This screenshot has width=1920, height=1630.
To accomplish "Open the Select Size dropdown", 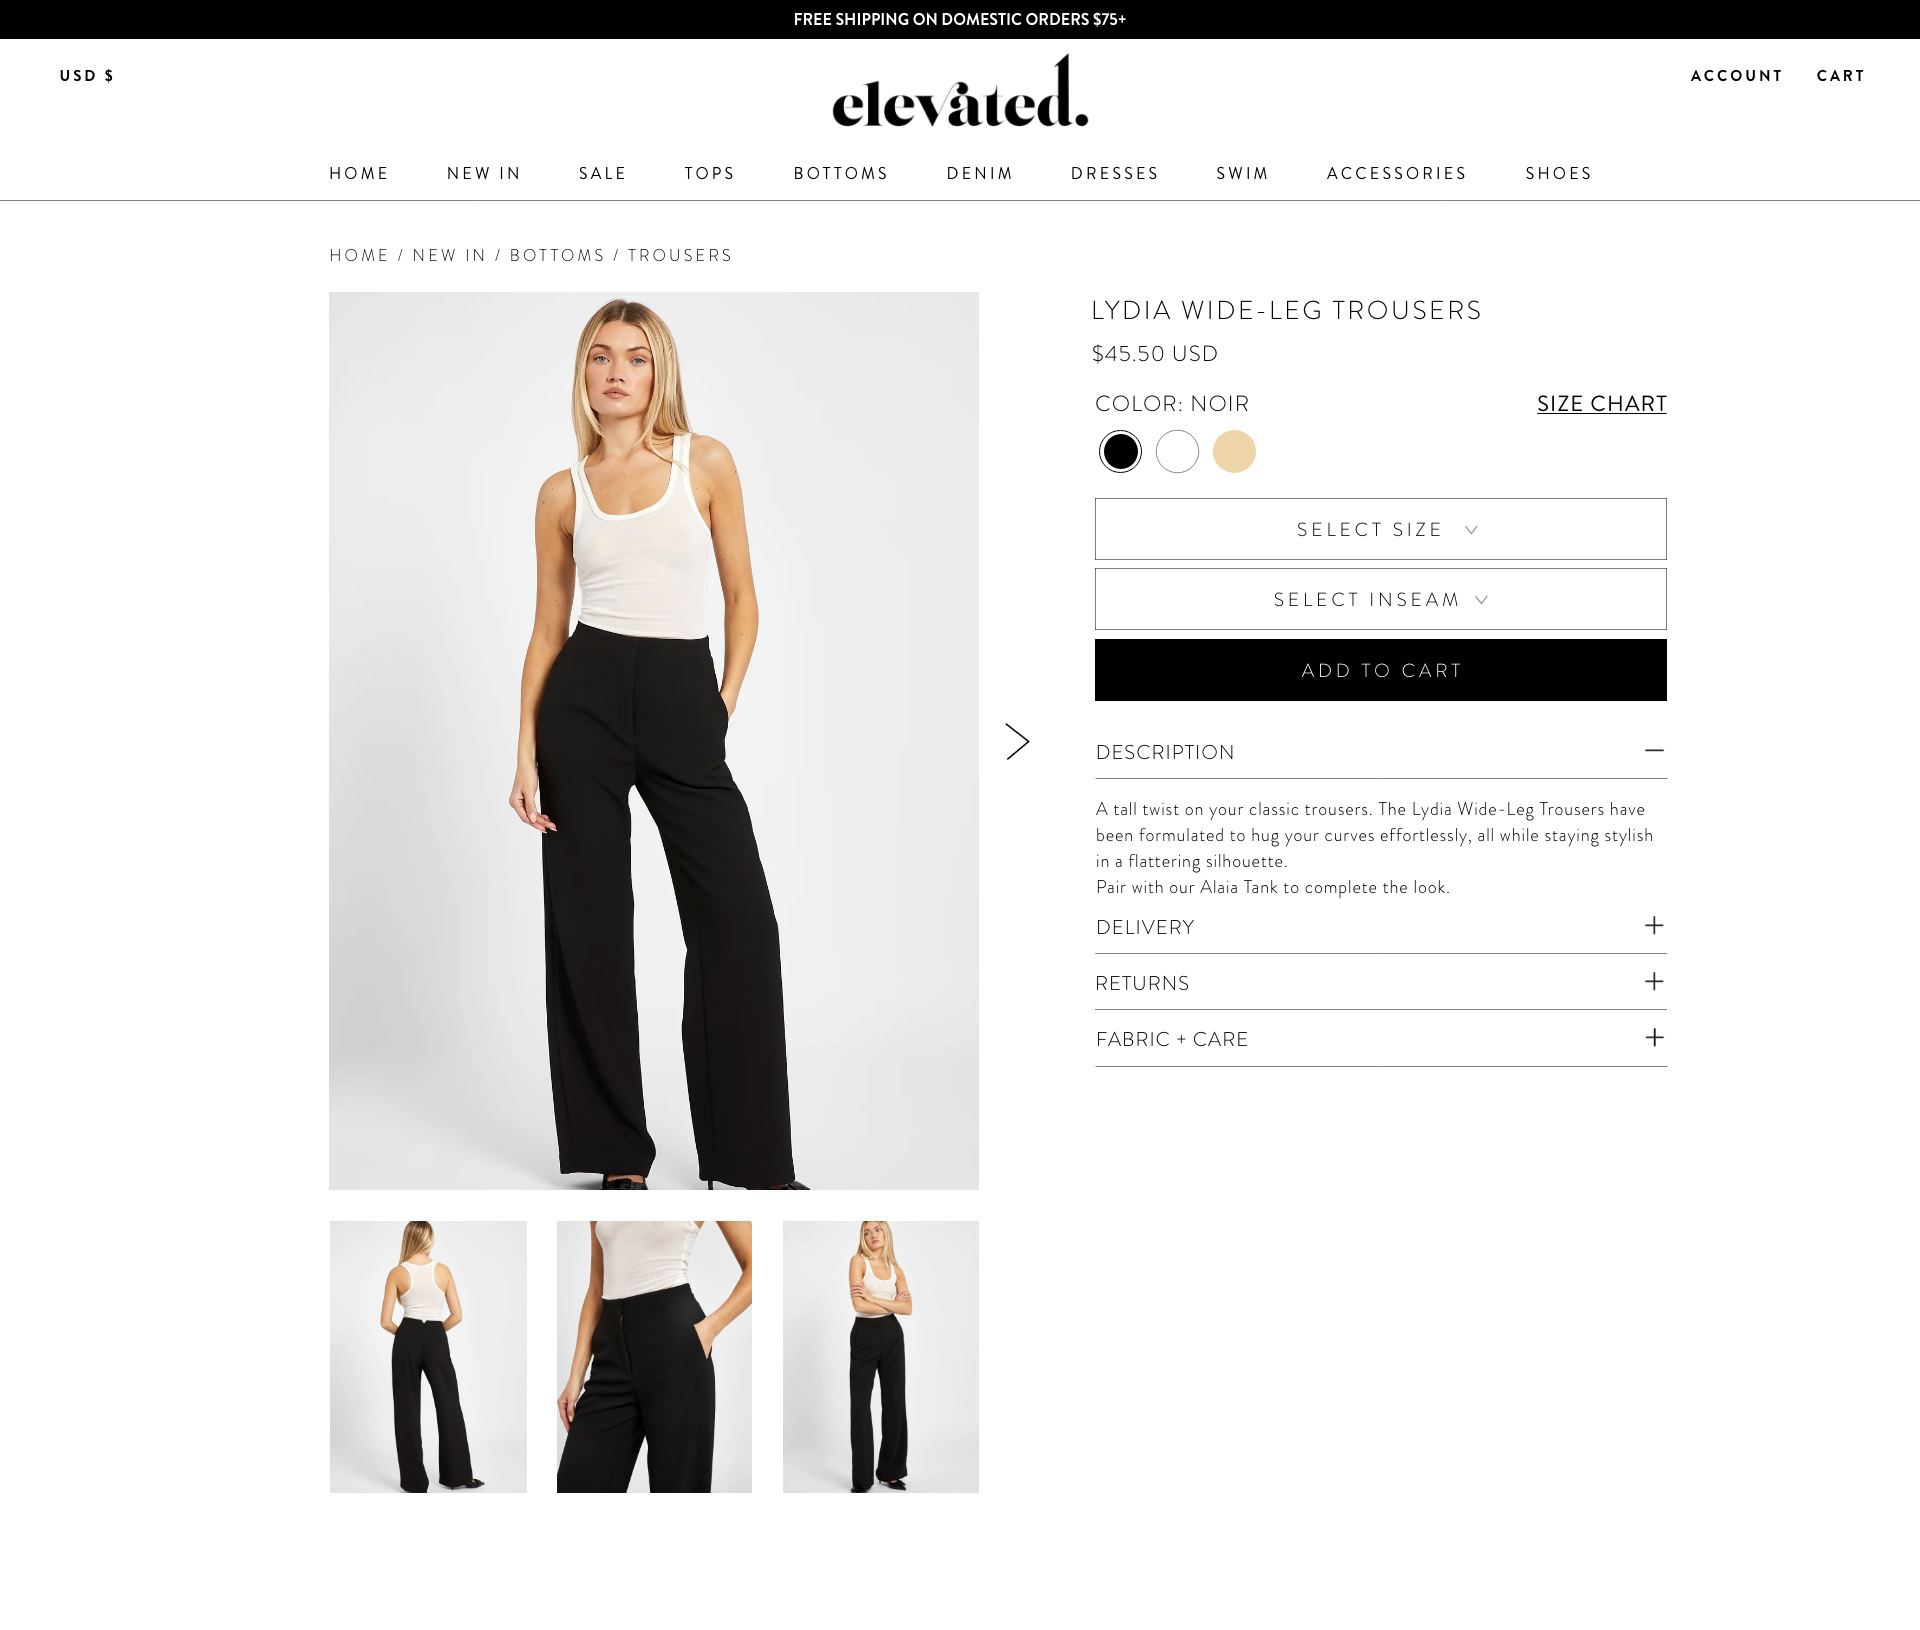I will (1380, 529).
